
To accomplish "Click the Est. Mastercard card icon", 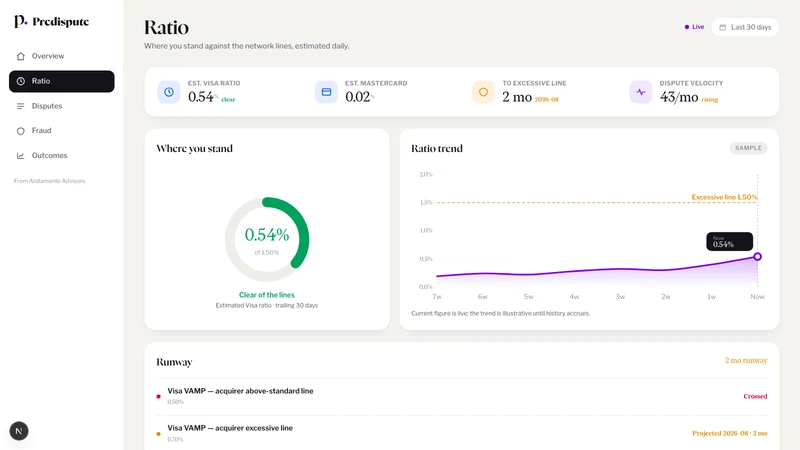I will coord(326,92).
